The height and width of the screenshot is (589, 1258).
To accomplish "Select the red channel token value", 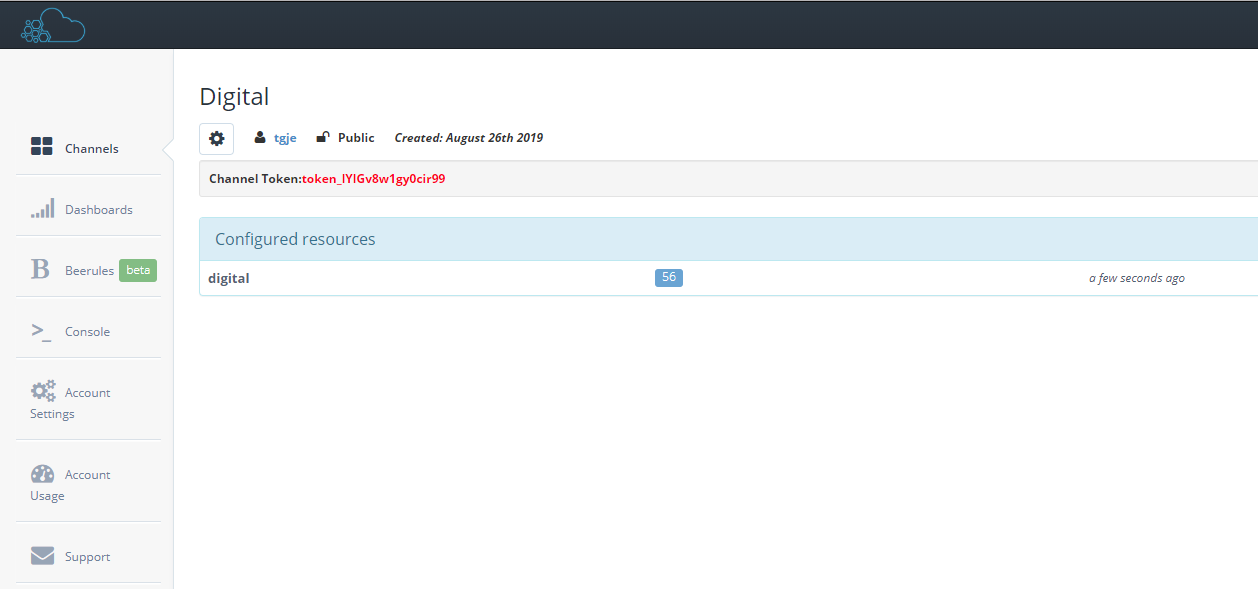I will pyautogui.click(x=373, y=179).
